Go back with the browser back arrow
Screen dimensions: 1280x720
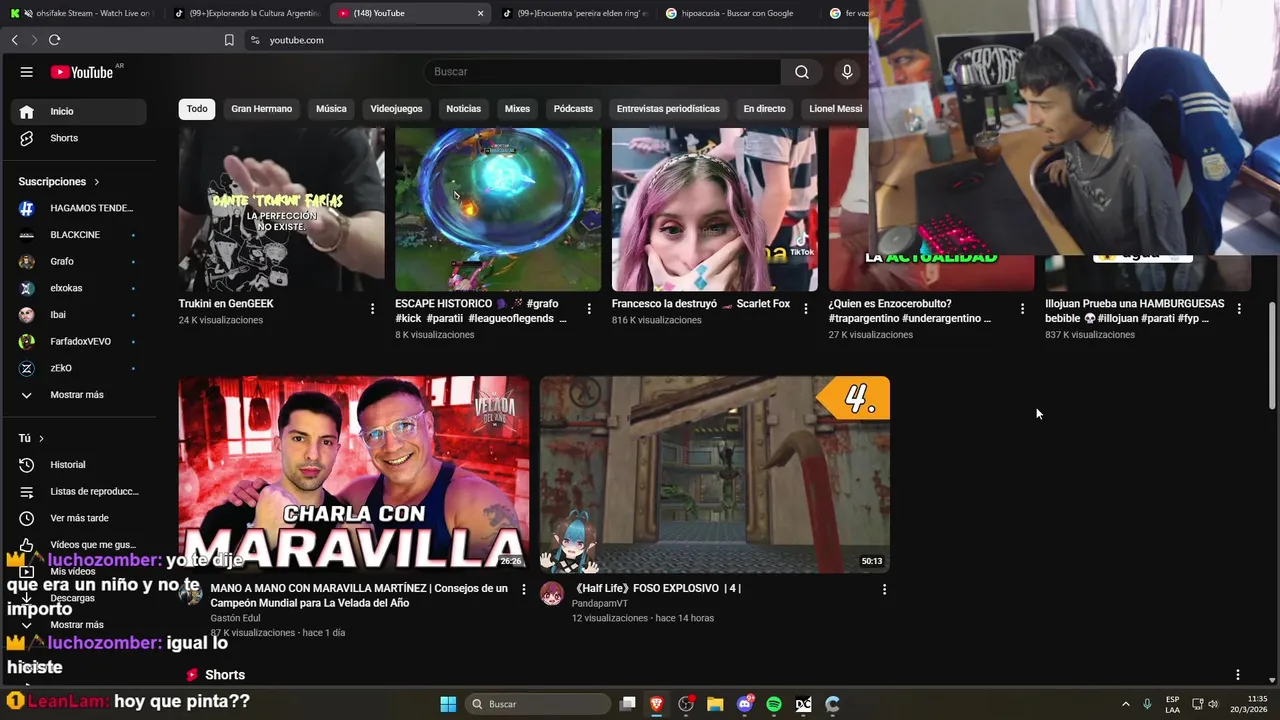coord(14,40)
